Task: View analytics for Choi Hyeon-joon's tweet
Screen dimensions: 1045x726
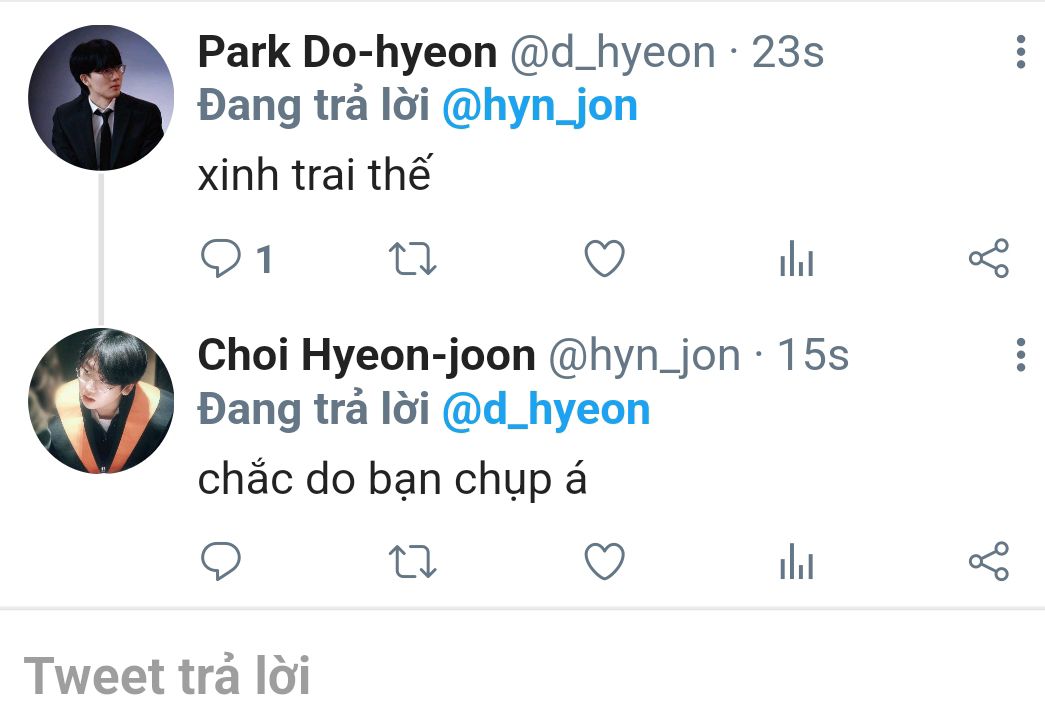Action: point(796,561)
